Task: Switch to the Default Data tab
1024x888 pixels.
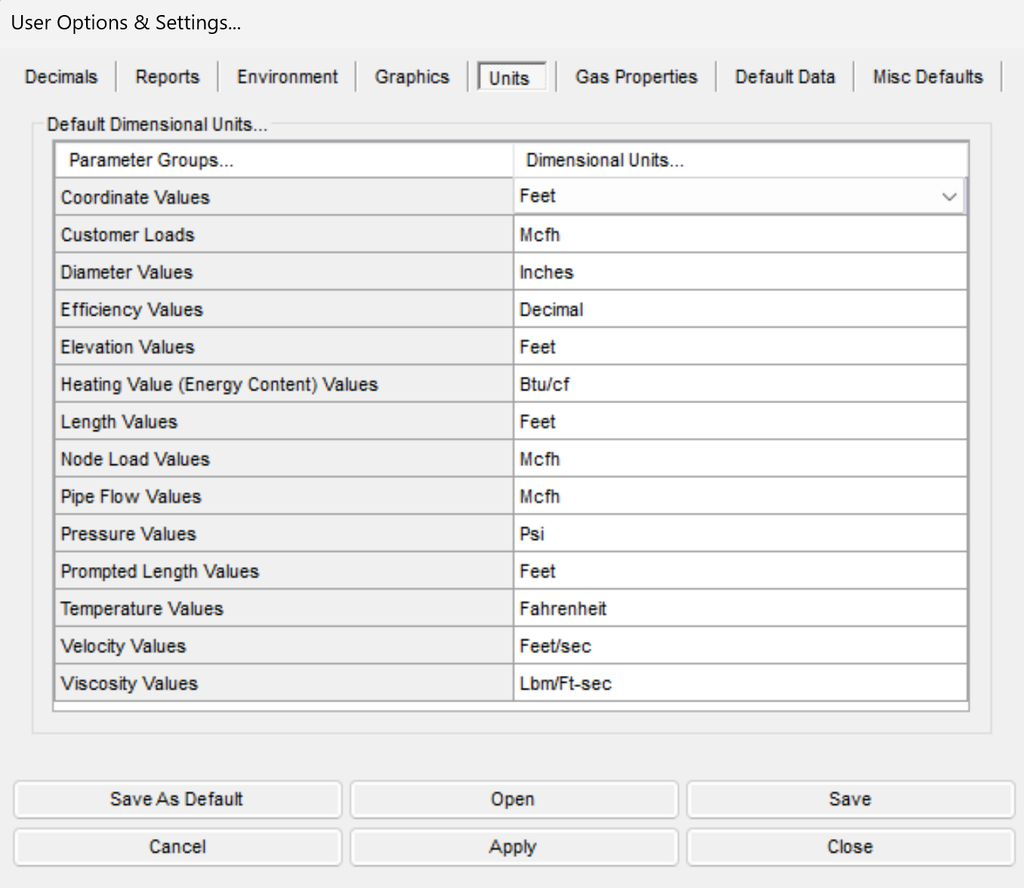Action: click(785, 77)
